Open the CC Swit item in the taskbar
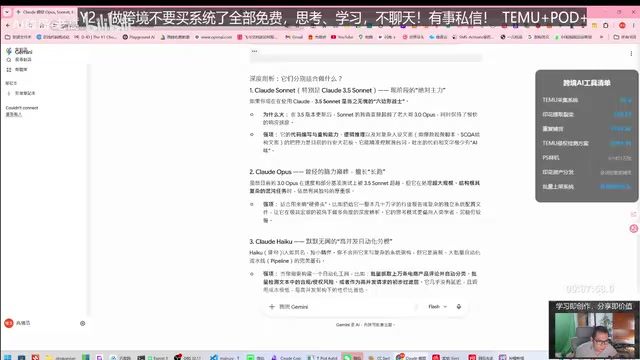Viewport: 640px width, 360px height. point(379,358)
